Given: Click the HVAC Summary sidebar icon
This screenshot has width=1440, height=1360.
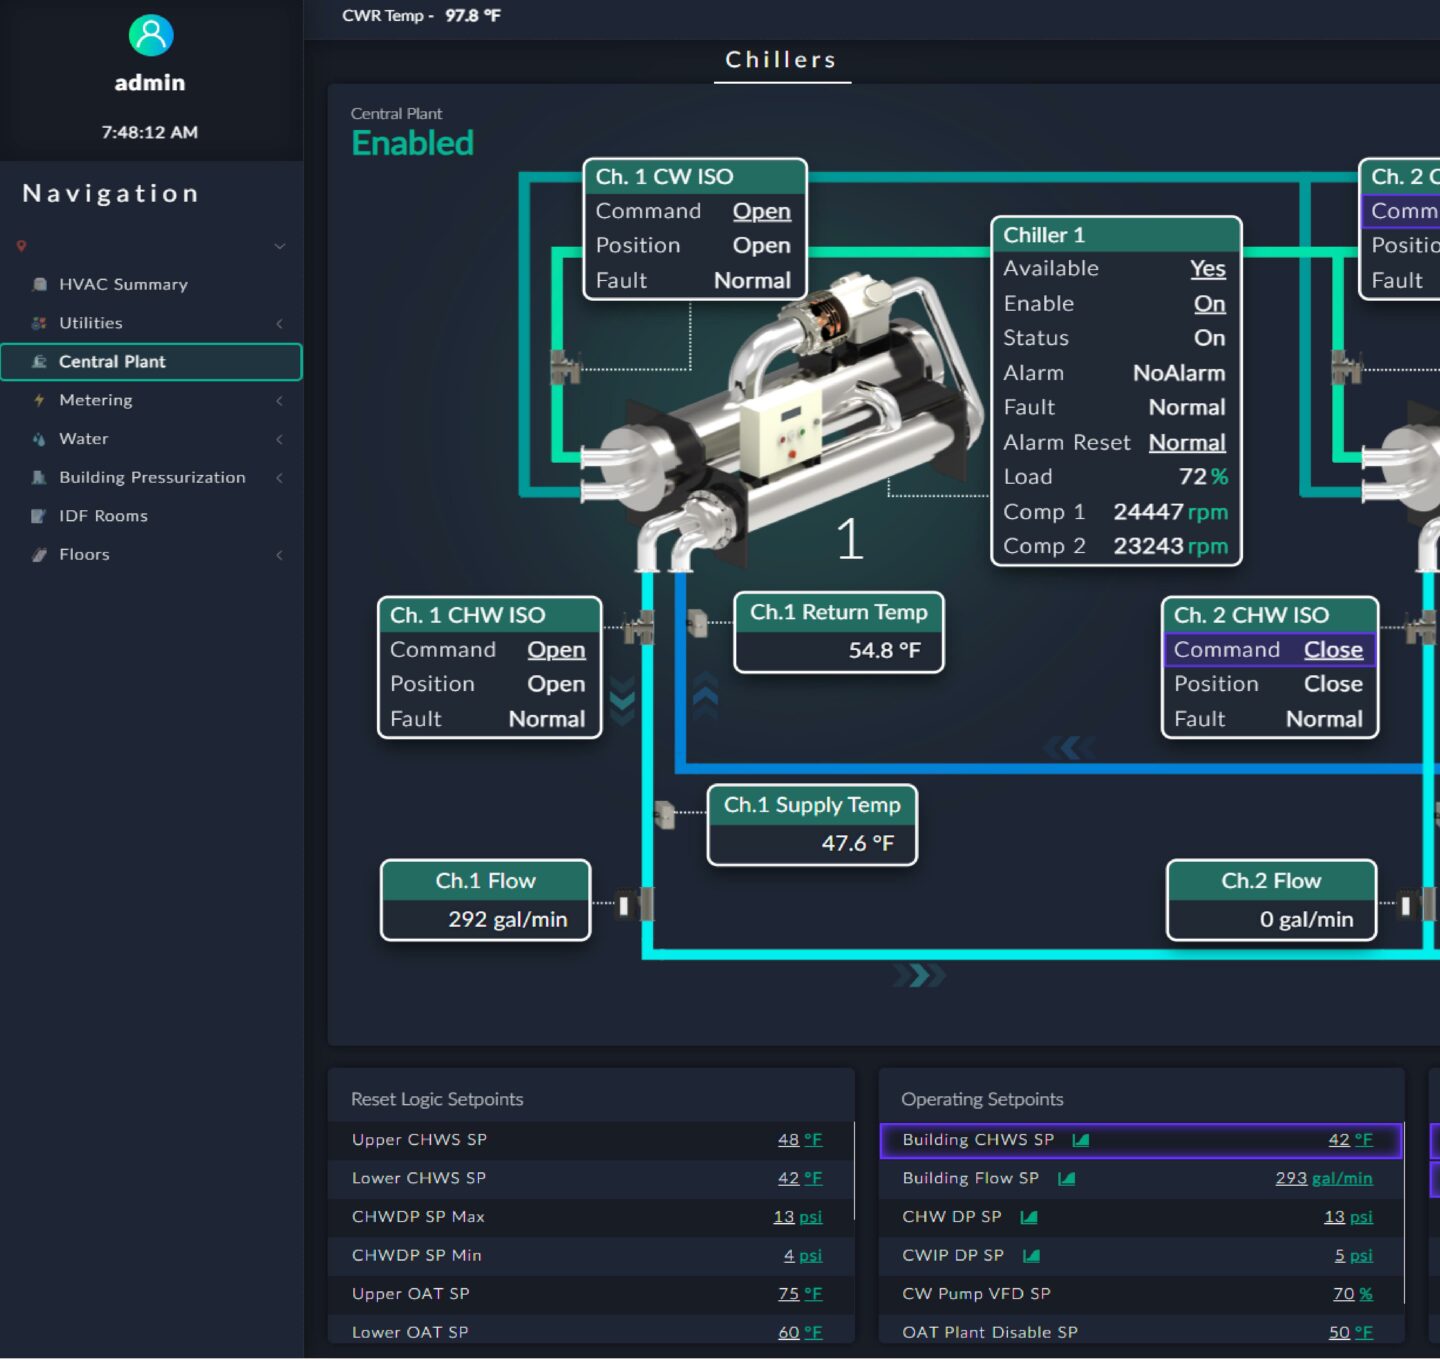Looking at the screenshot, I should click(x=39, y=284).
